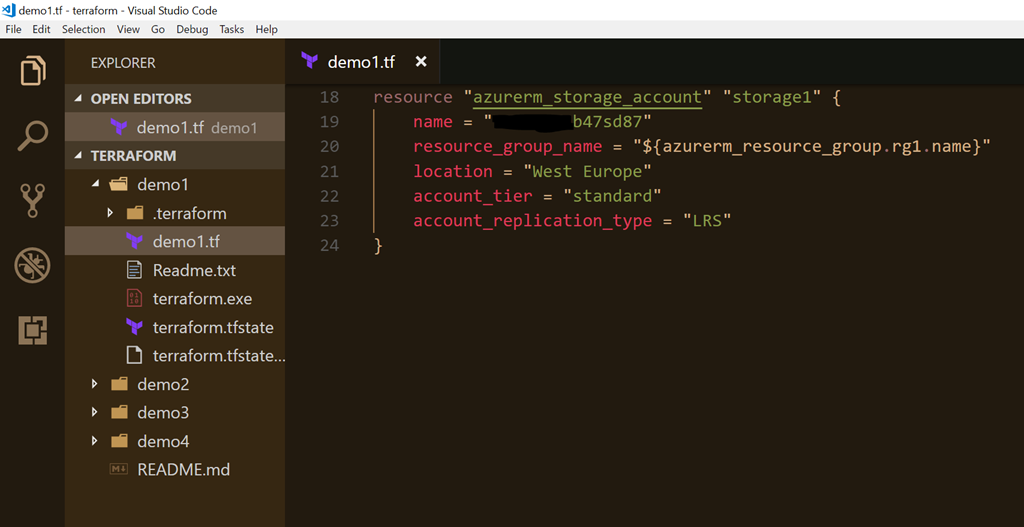Open the Debug view icon
Image resolution: width=1024 pixels, height=527 pixels.
click(x=32, y=266)
